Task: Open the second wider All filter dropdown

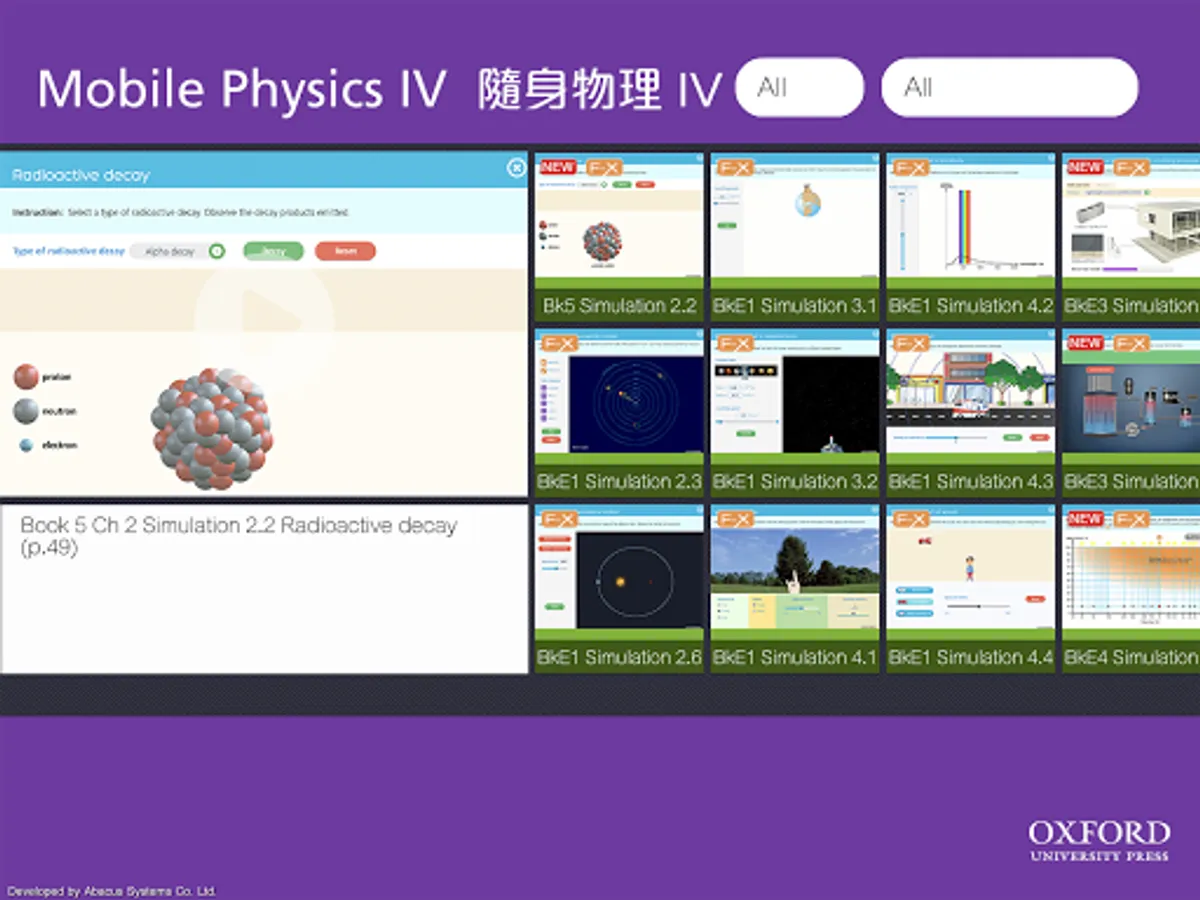Action: (1009, 88)
